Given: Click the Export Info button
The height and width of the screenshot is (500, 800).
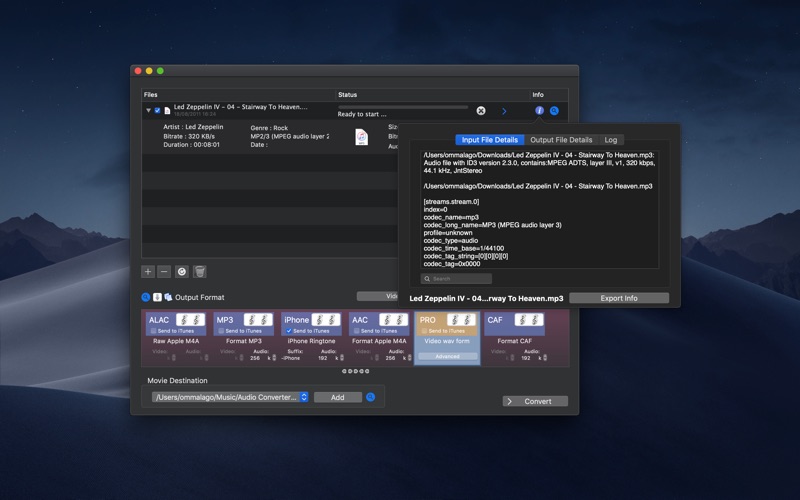Looking at the screenshot, I should [x=619, y=298].
